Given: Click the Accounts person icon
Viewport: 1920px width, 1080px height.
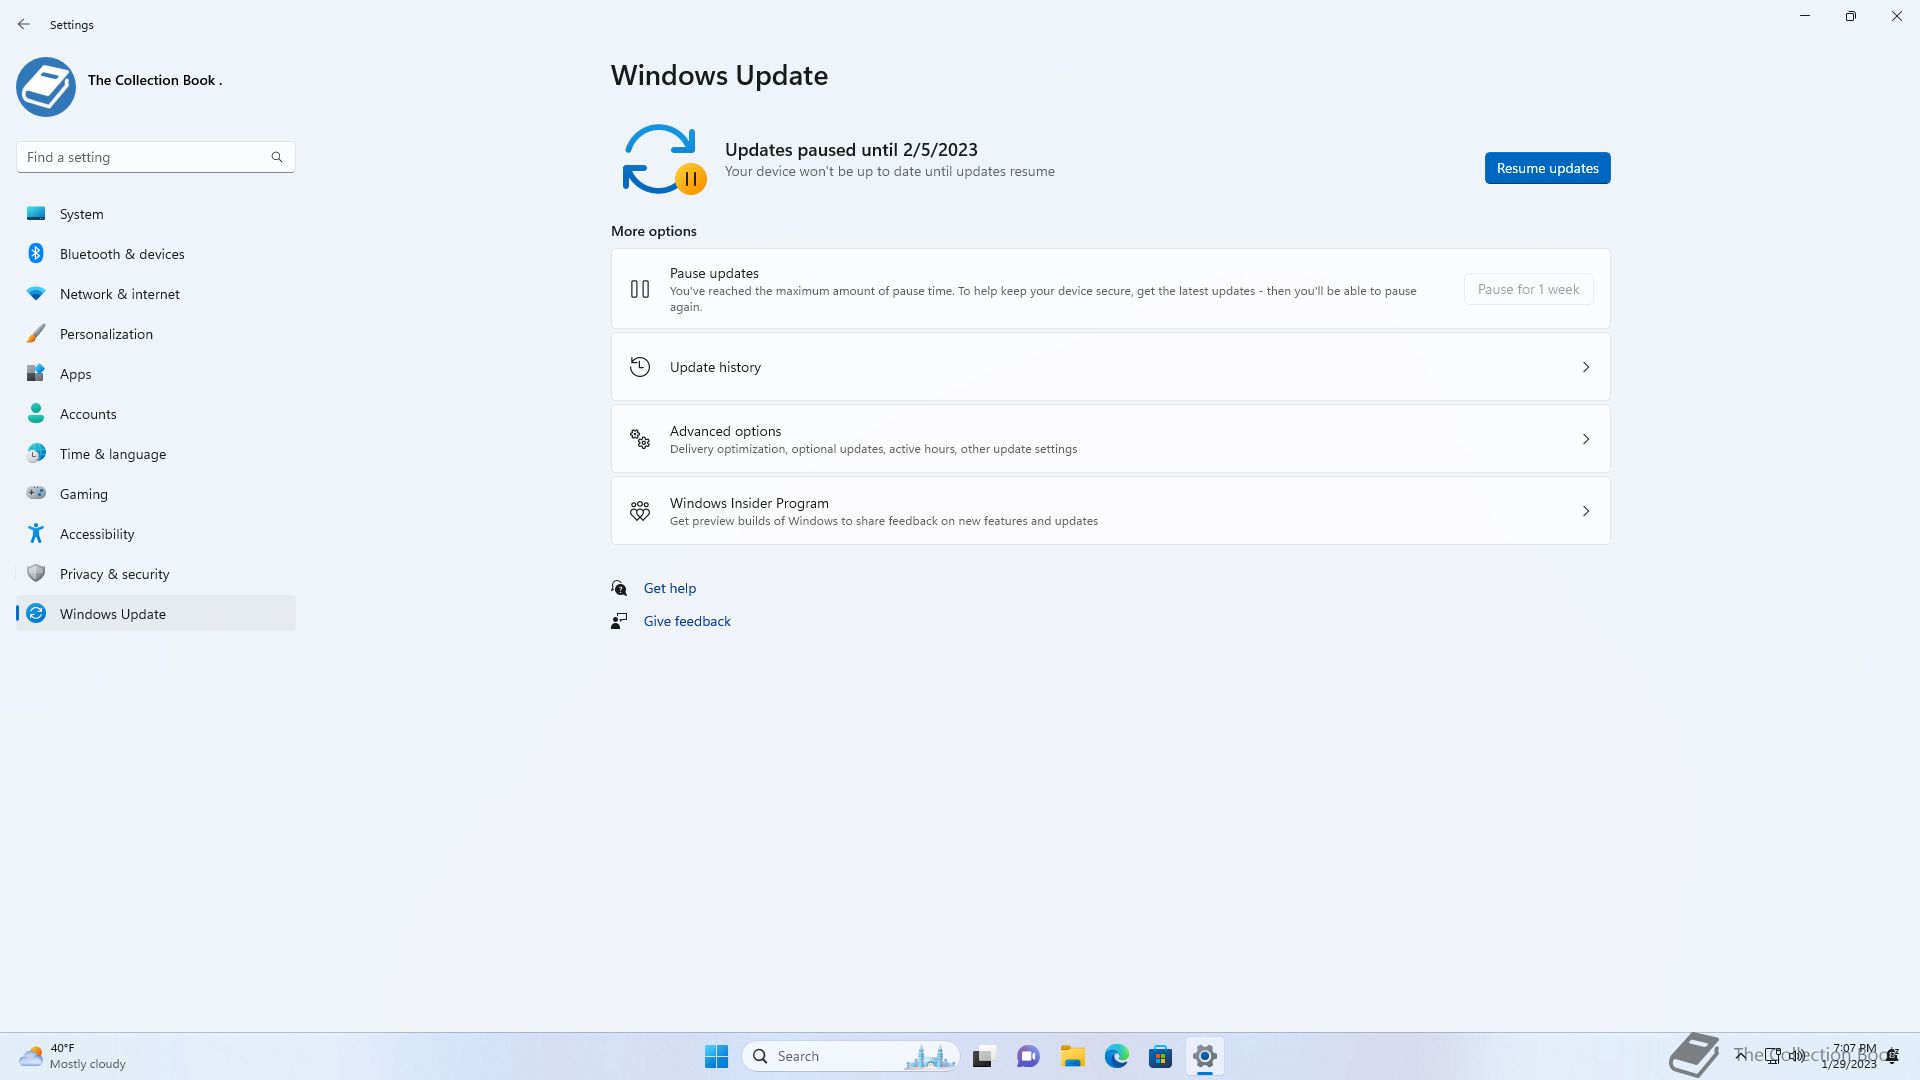Looking at the screenshot, I should point(36,413).
